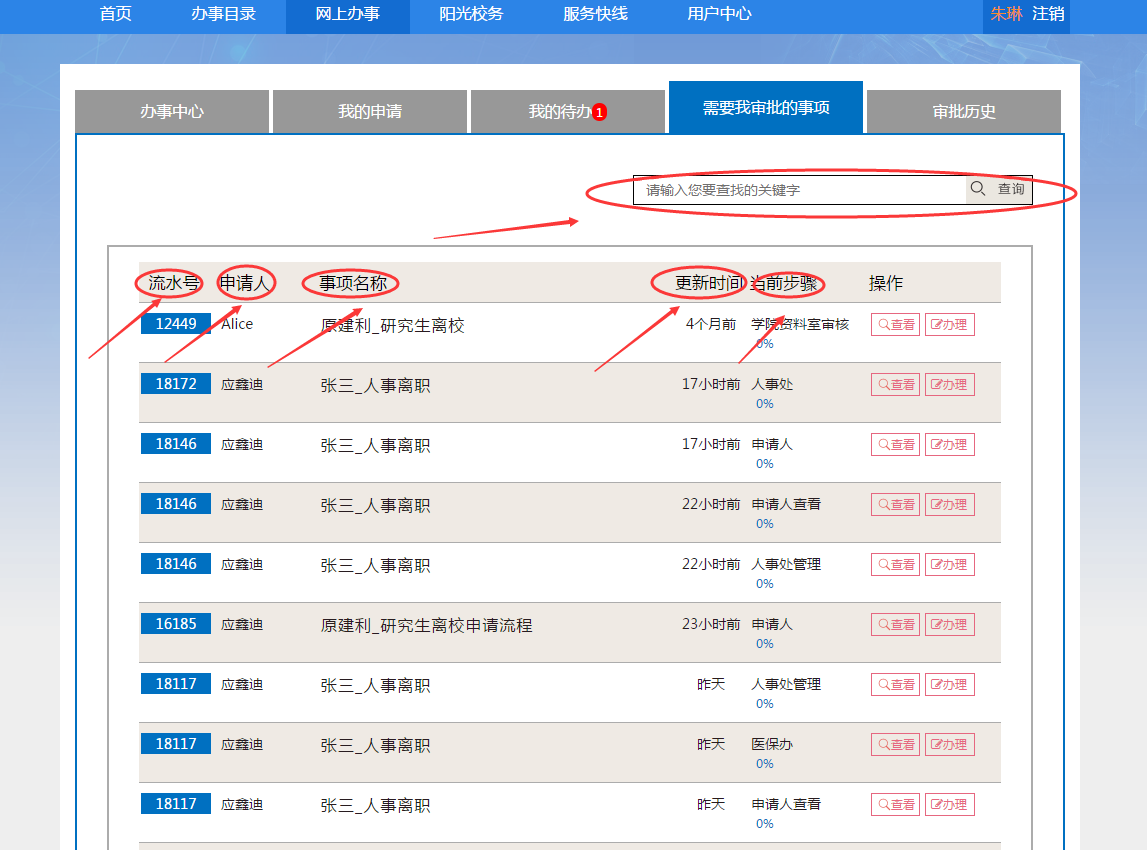Select 首页 in the top navigation

point(116,14)
